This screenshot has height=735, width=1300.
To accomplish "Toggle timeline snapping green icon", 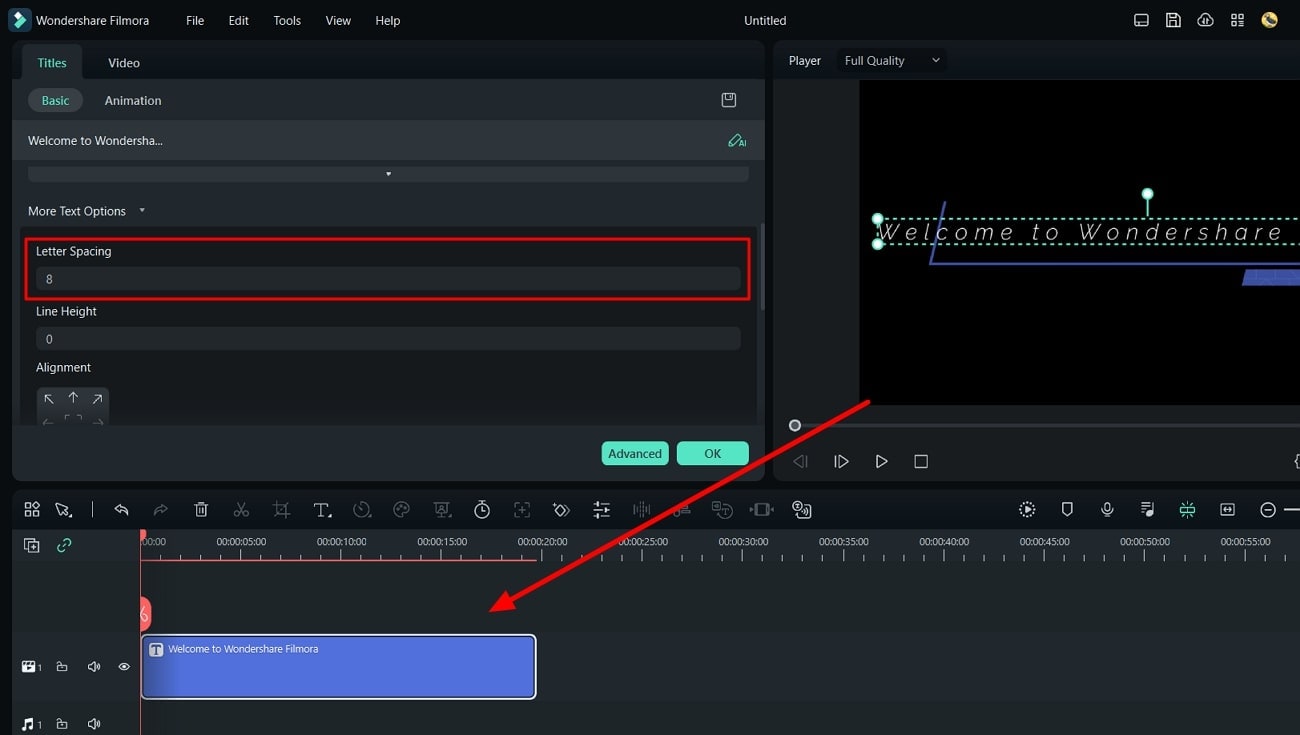I will [1187, 510].
